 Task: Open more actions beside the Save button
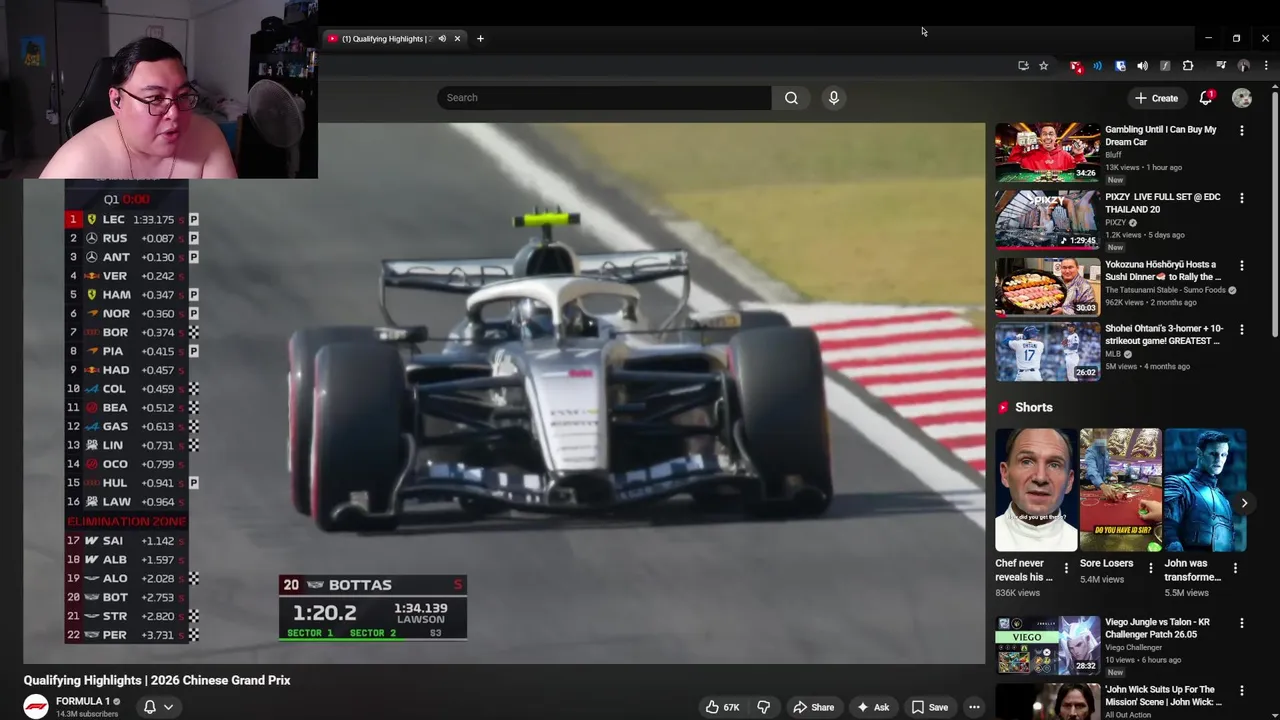click(x=974, y=707)
